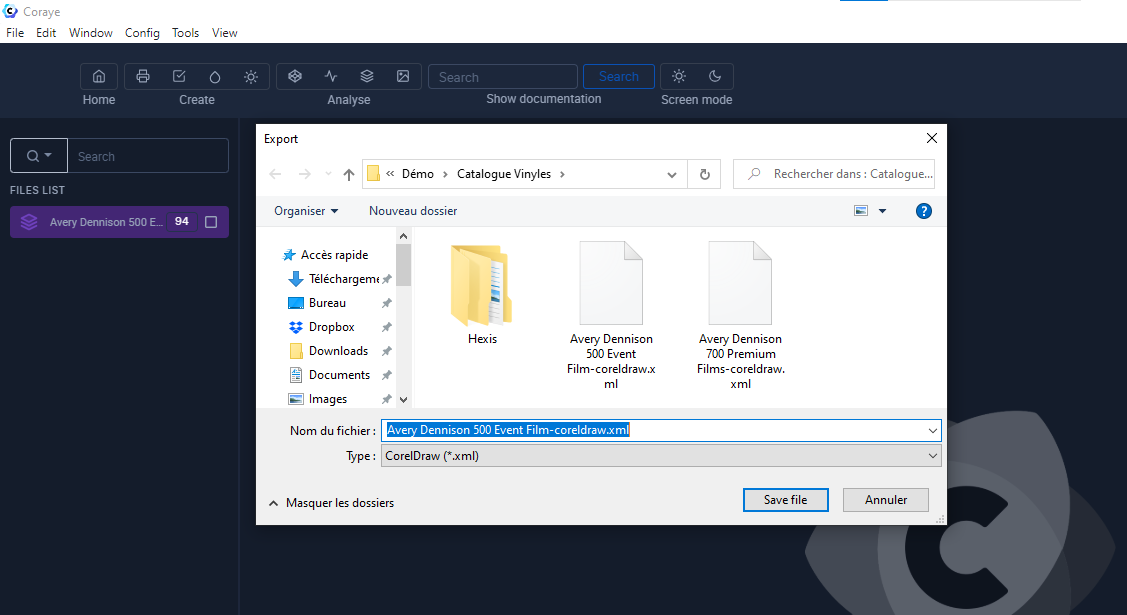Click the sun-shaped icon in Create group
The height and width of the screenshot is (615, 1127).
tap(251, 77)
